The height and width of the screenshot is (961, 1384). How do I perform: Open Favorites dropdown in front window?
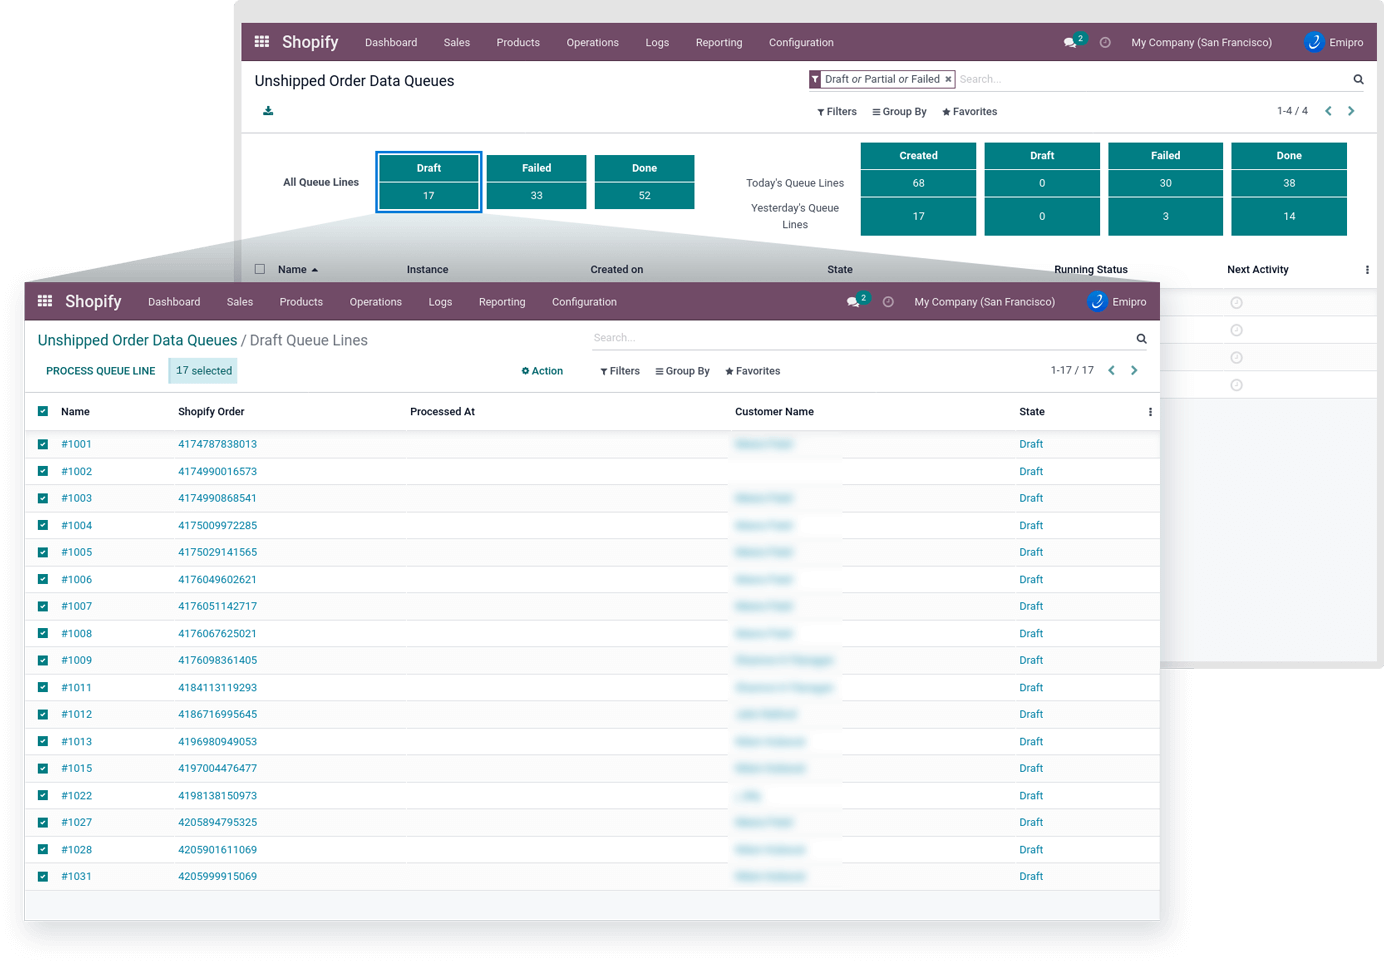tap(752, 371)
